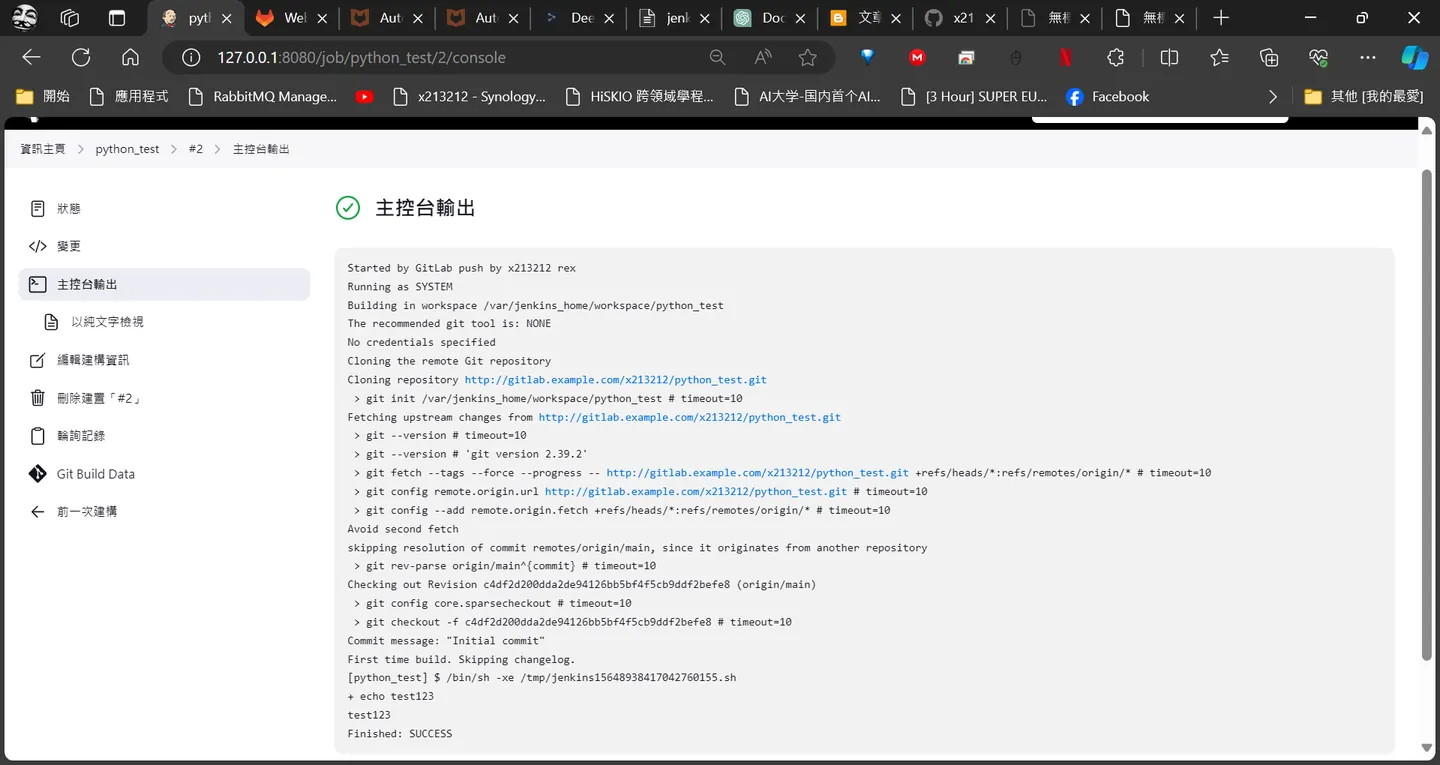Open the browser extensions puzzle icon

coord(1116,58)
